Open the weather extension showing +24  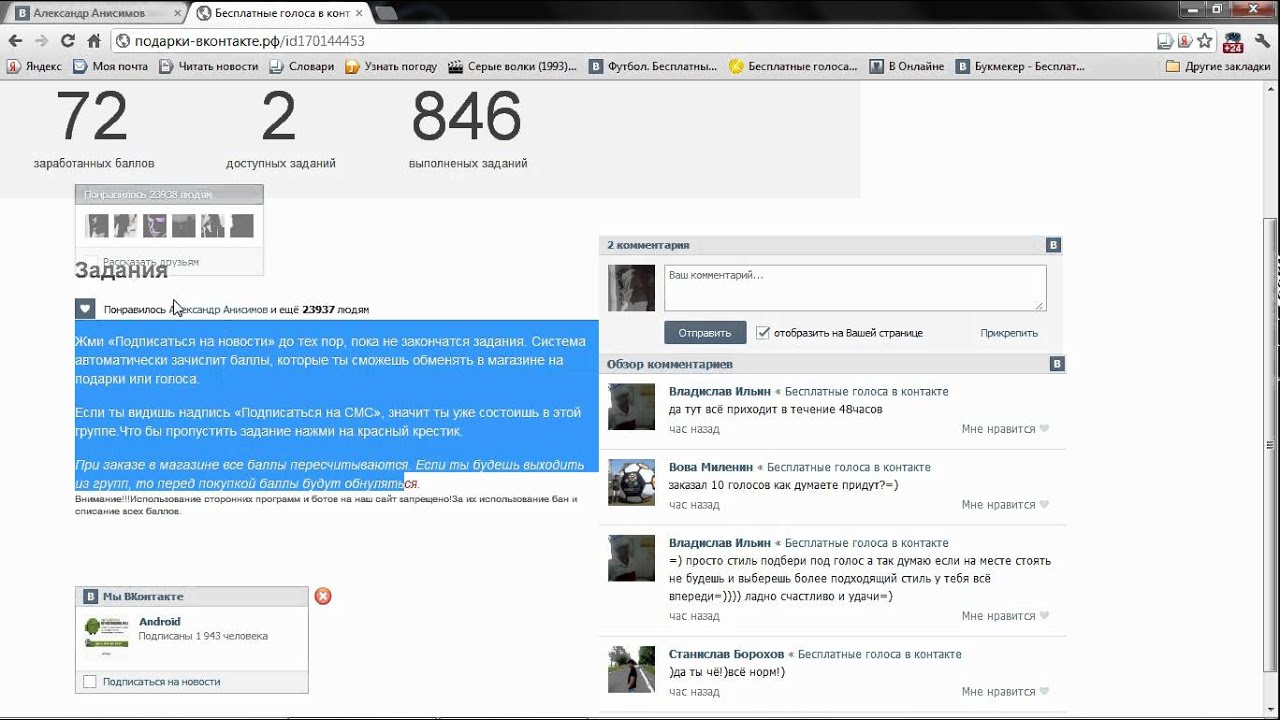tap(1233, 41)
